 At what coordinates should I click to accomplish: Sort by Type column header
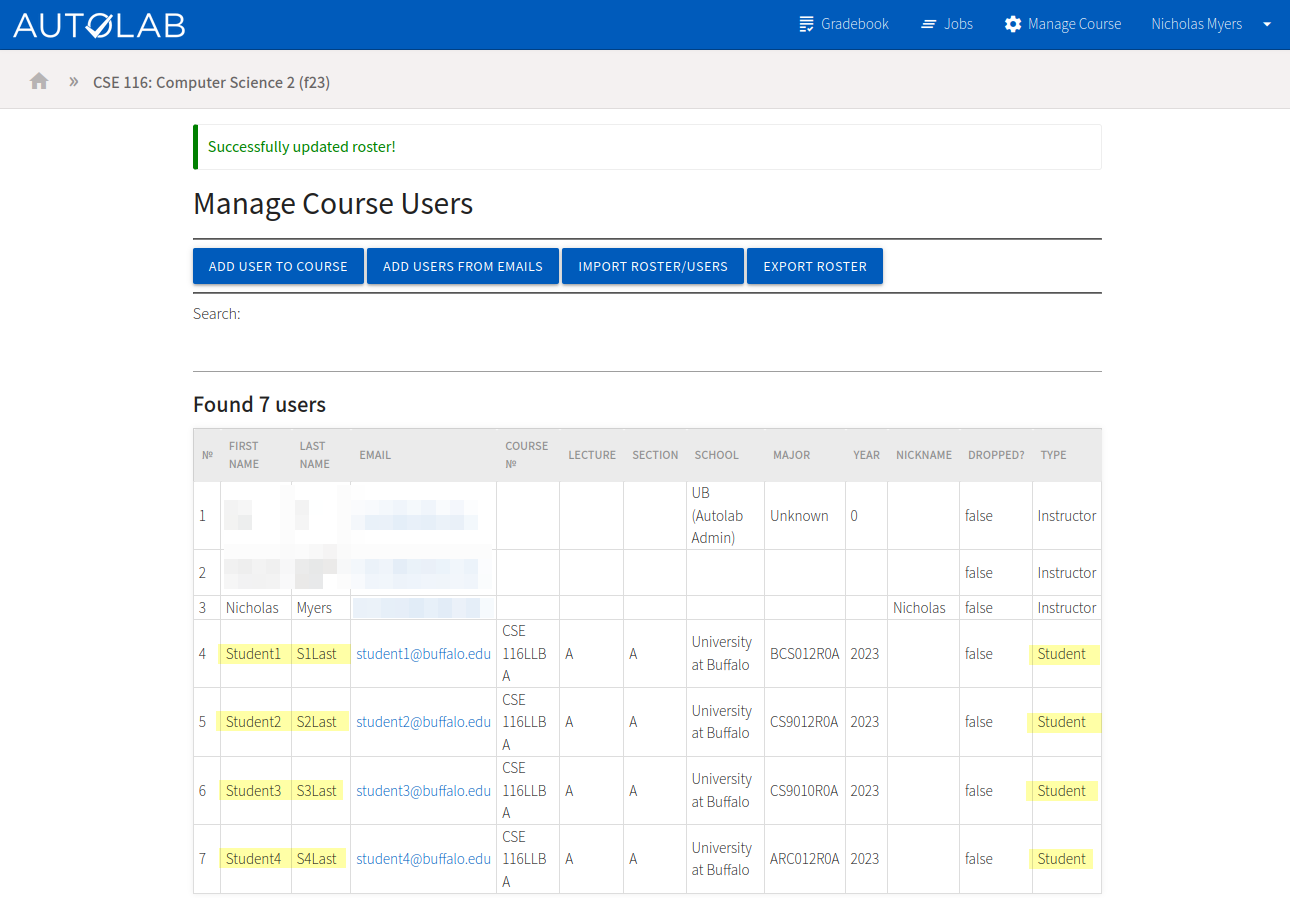point(1067,455)
